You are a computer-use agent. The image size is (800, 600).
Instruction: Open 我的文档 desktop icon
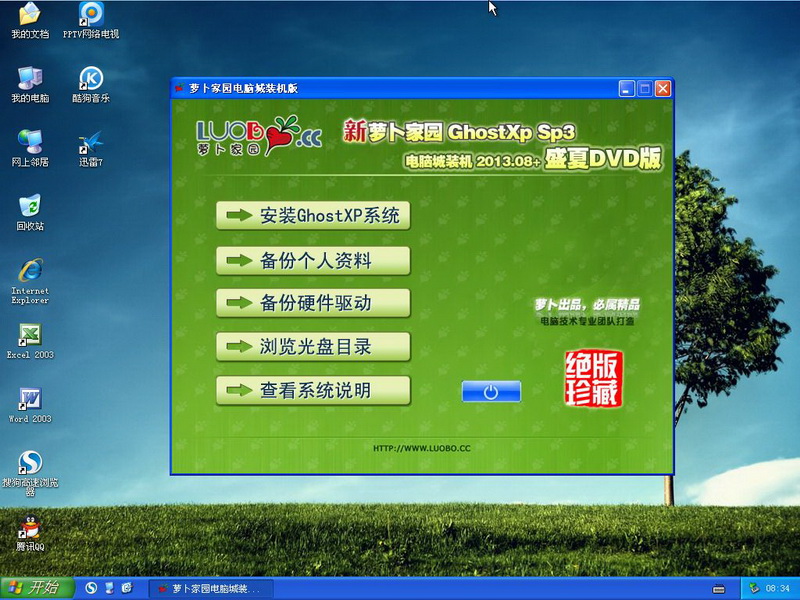[30, 16]
